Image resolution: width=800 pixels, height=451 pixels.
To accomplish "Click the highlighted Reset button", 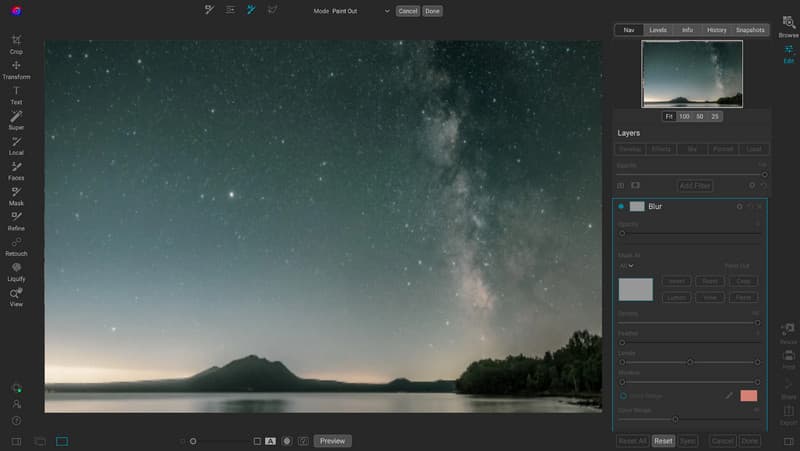I will pyautogui.click(x=663, y=441).
